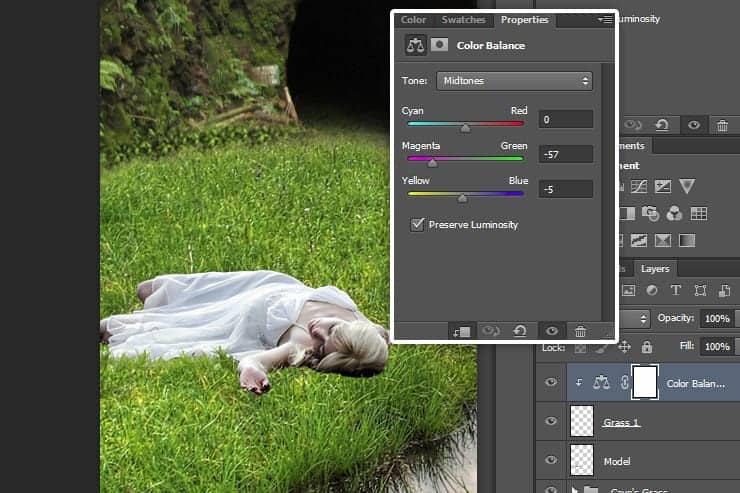Hide the Grass 1 layer
Screen dimensions: 740x493
(x=550, y=421)
